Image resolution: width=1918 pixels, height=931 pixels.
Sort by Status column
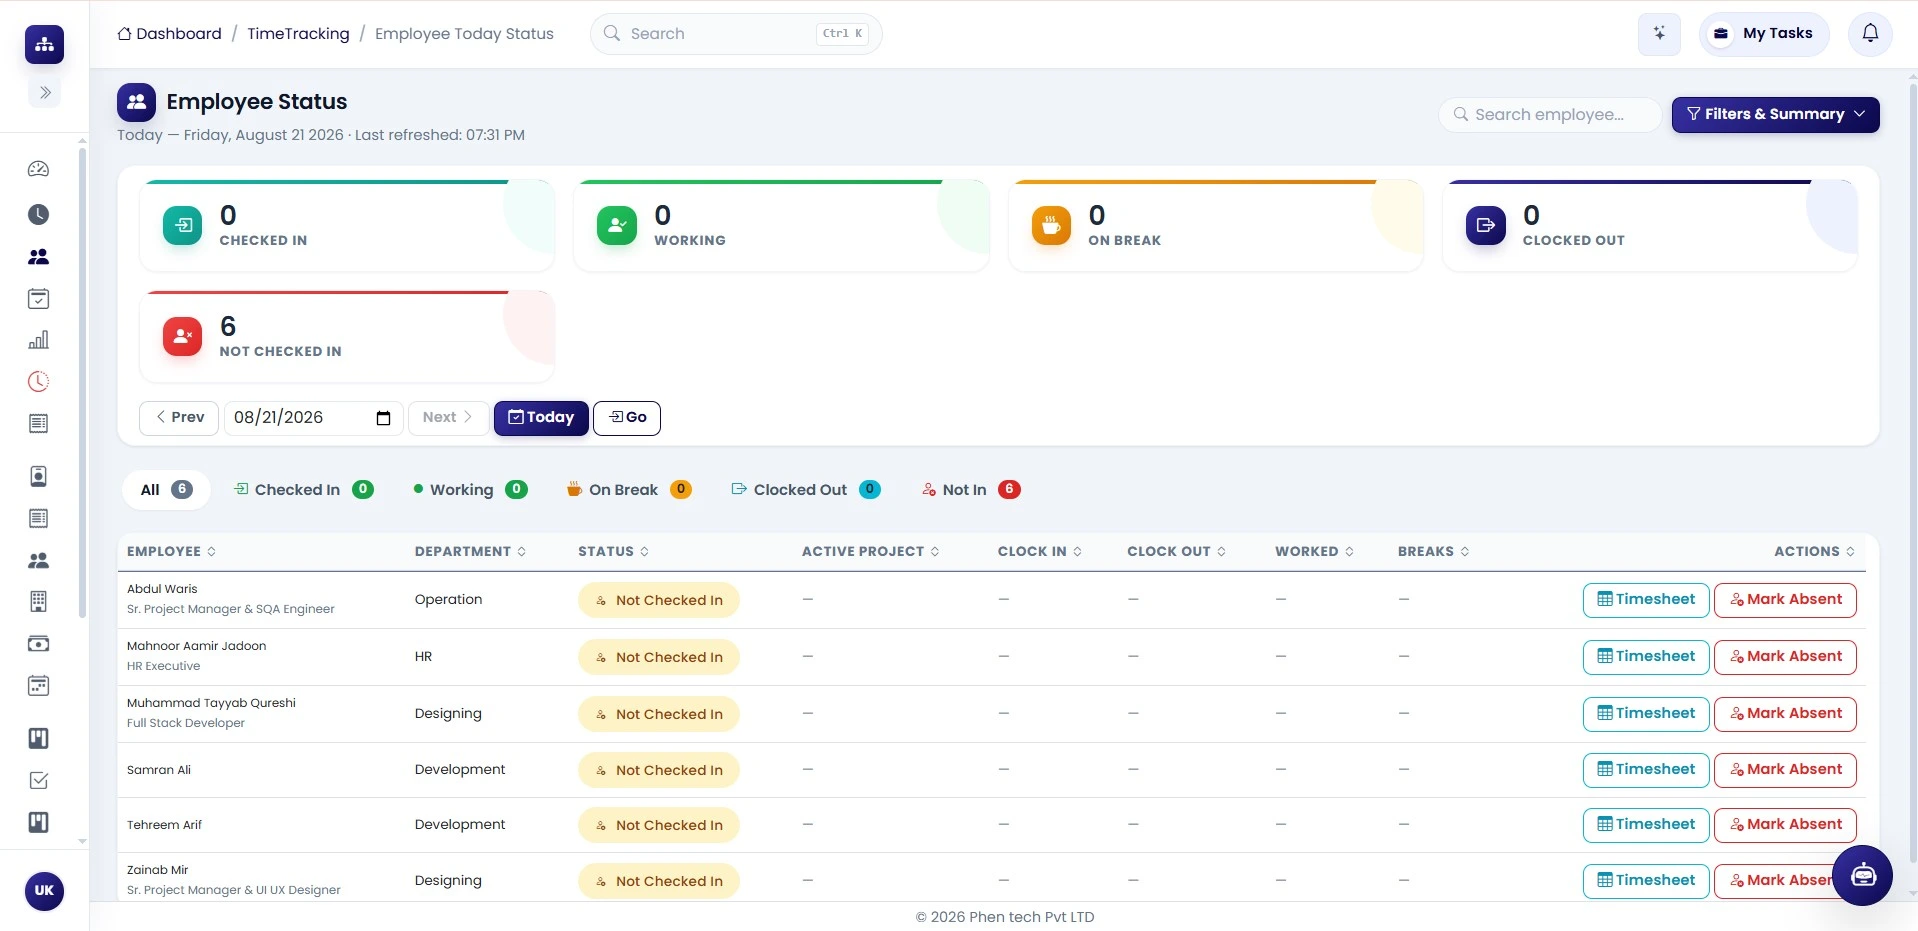613,552
